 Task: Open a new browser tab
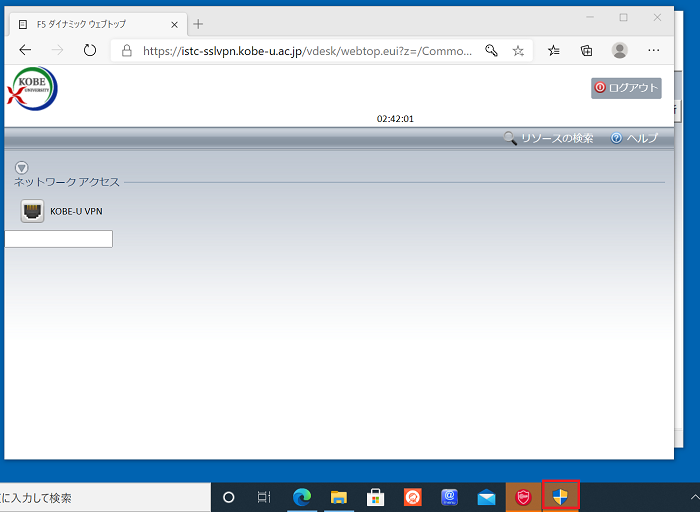click(198, 24)
